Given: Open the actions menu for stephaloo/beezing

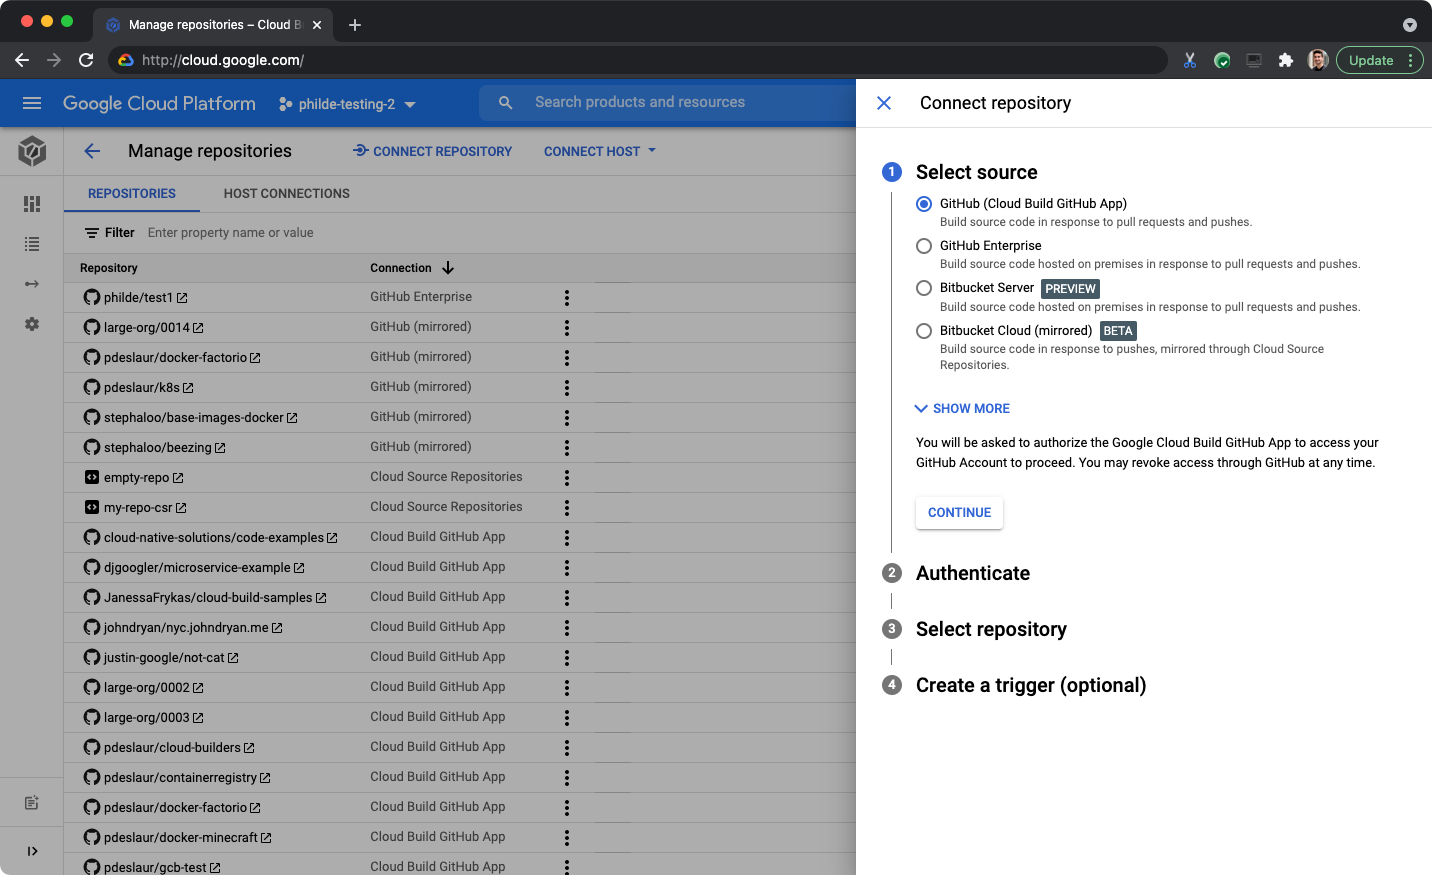Looking at the screenshot, I should point(567,448).
